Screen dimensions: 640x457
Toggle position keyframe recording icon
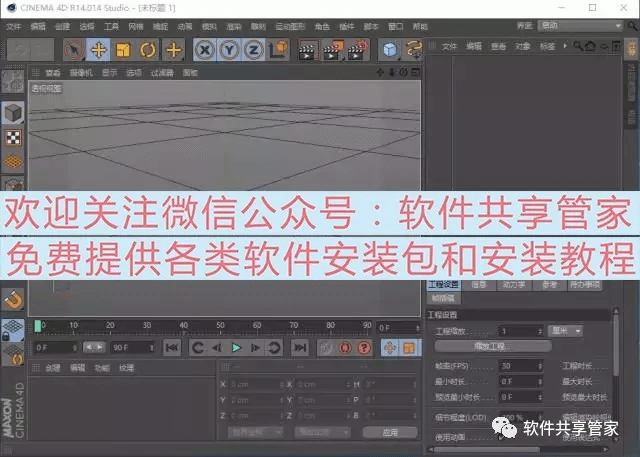pos(390,348)
